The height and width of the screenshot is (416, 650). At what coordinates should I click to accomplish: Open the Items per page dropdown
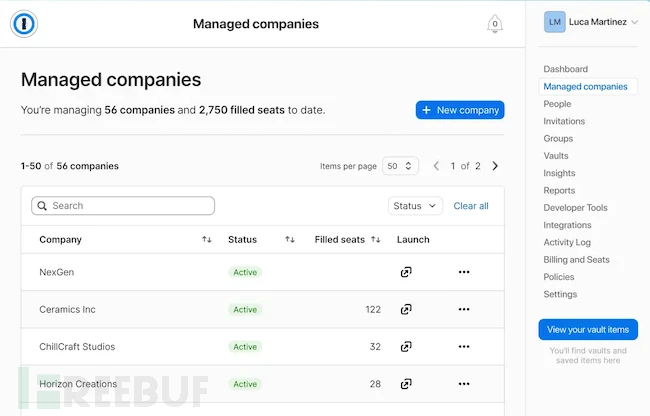coord(400,166)
